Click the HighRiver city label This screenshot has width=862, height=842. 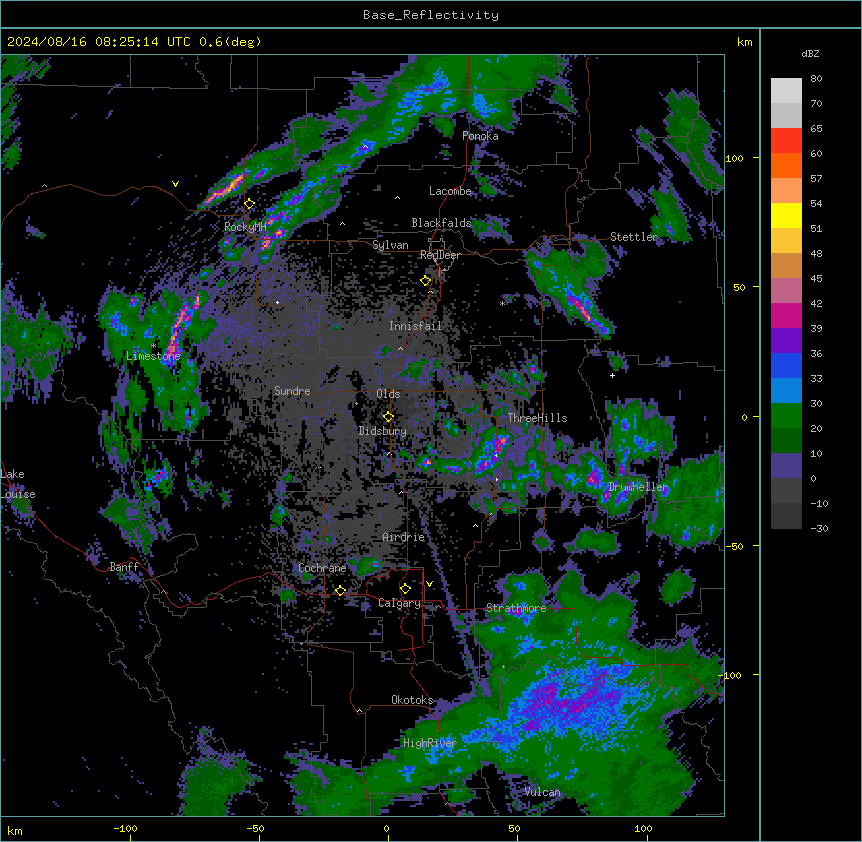click(x=430, y=743)
